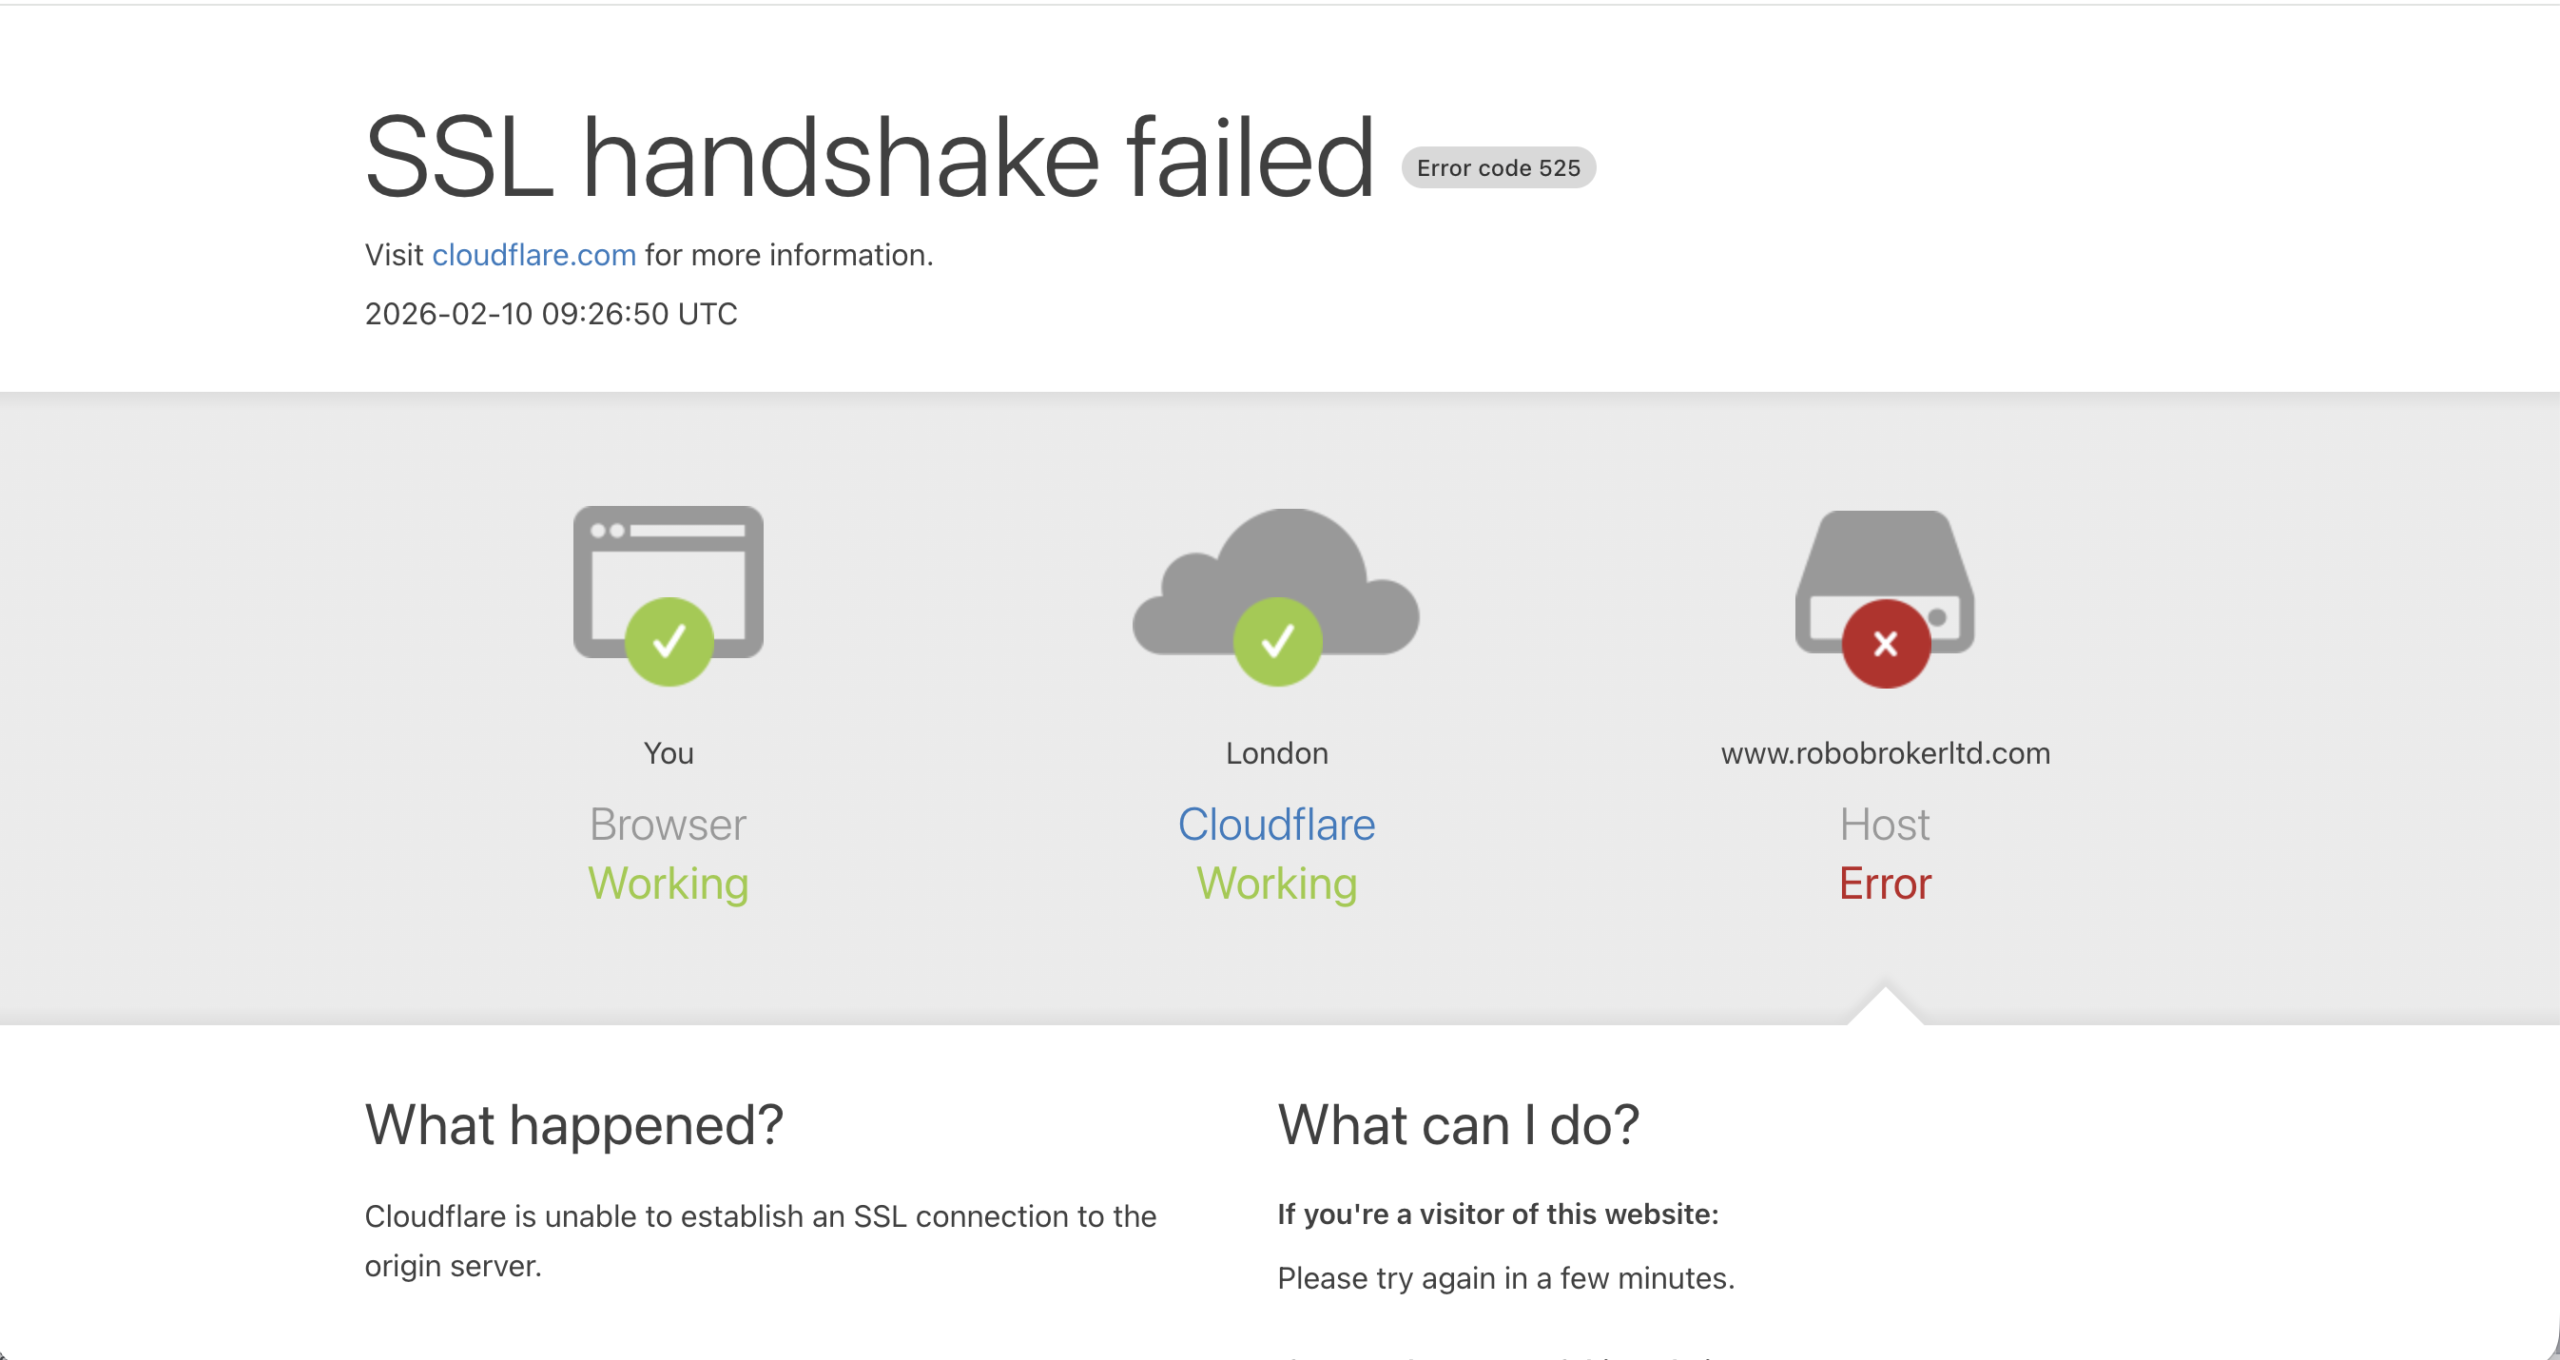Click the red X error badge
Screen dimensions: 2560x1360
(x=1885, y=644)
